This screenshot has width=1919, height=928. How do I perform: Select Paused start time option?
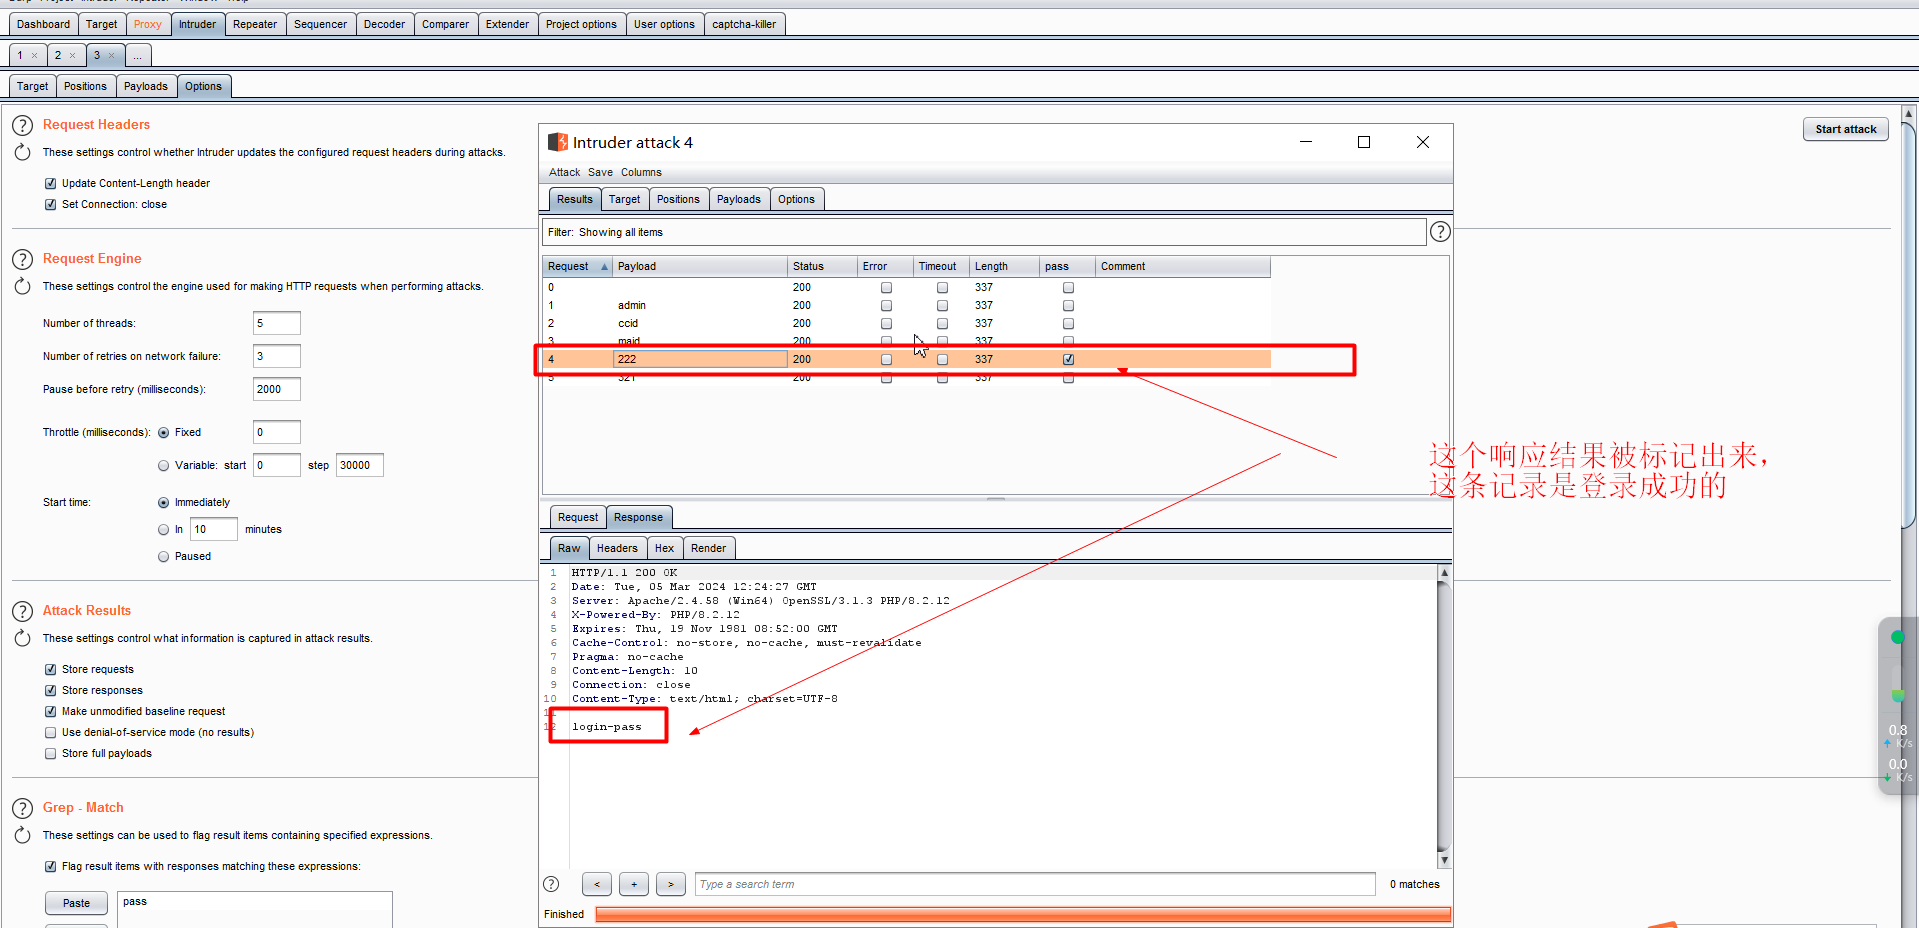coord(164,557)
